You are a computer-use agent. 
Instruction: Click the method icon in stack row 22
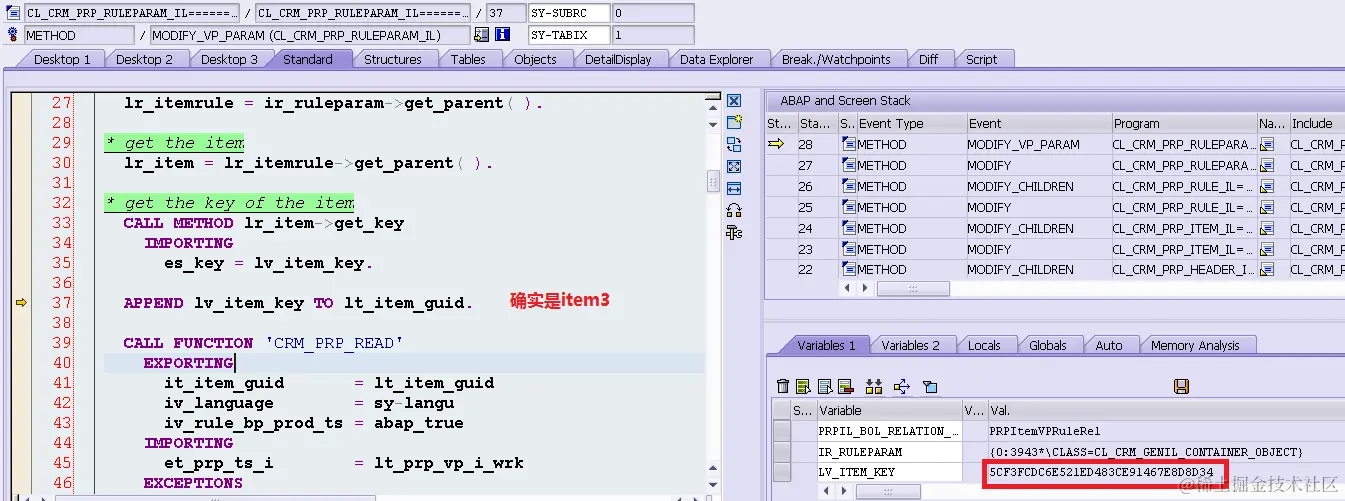tap(848, 270)
